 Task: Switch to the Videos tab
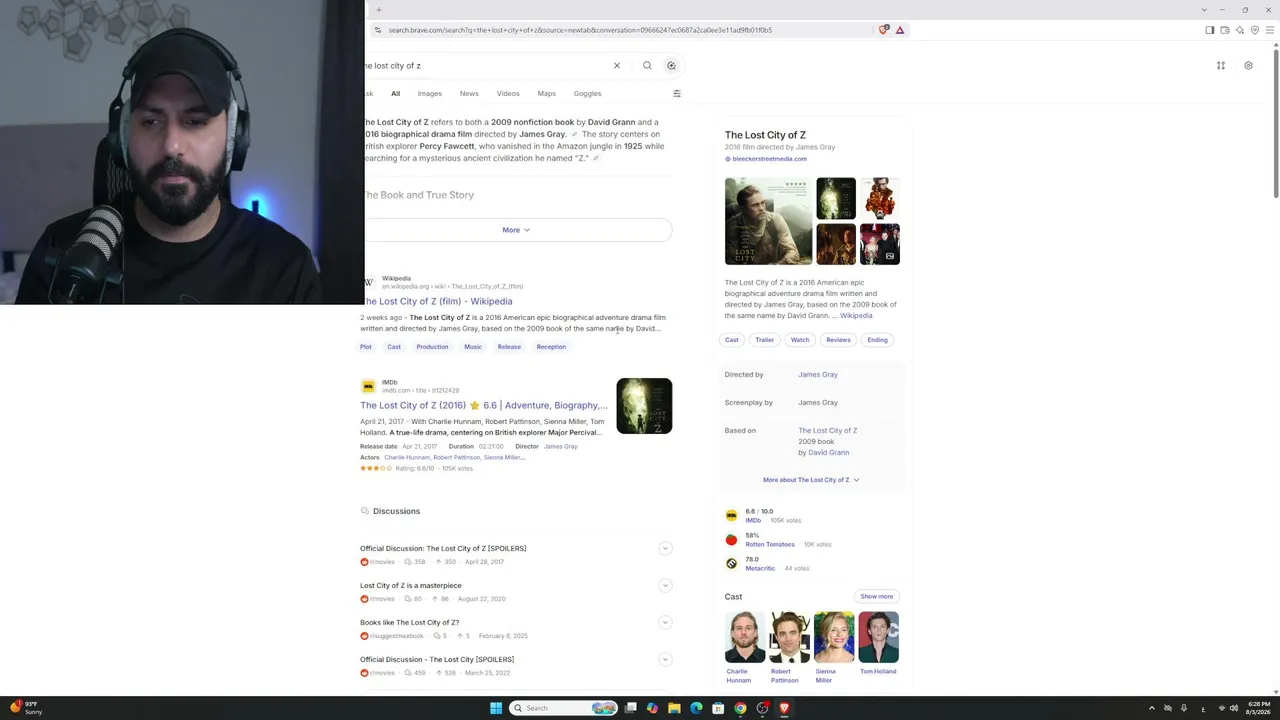[508, 94]
